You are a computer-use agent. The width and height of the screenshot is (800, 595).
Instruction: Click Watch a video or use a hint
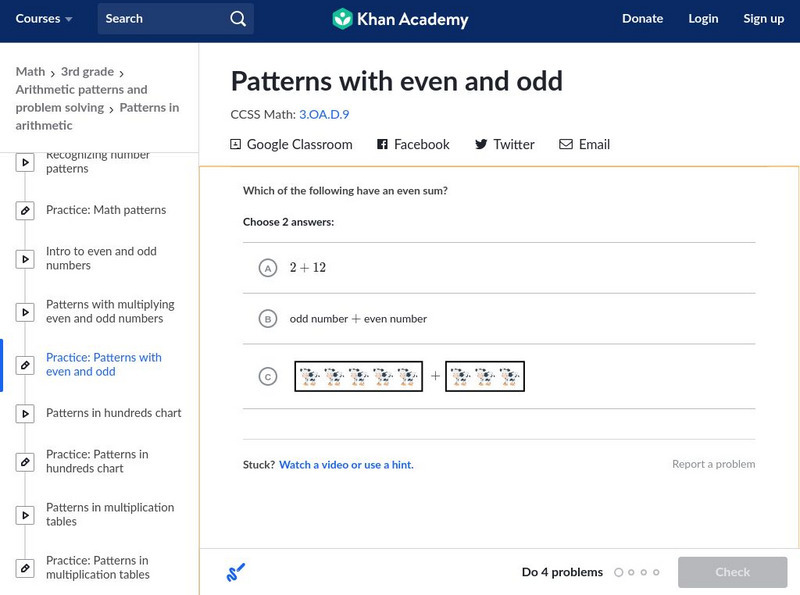click(346, 465)
